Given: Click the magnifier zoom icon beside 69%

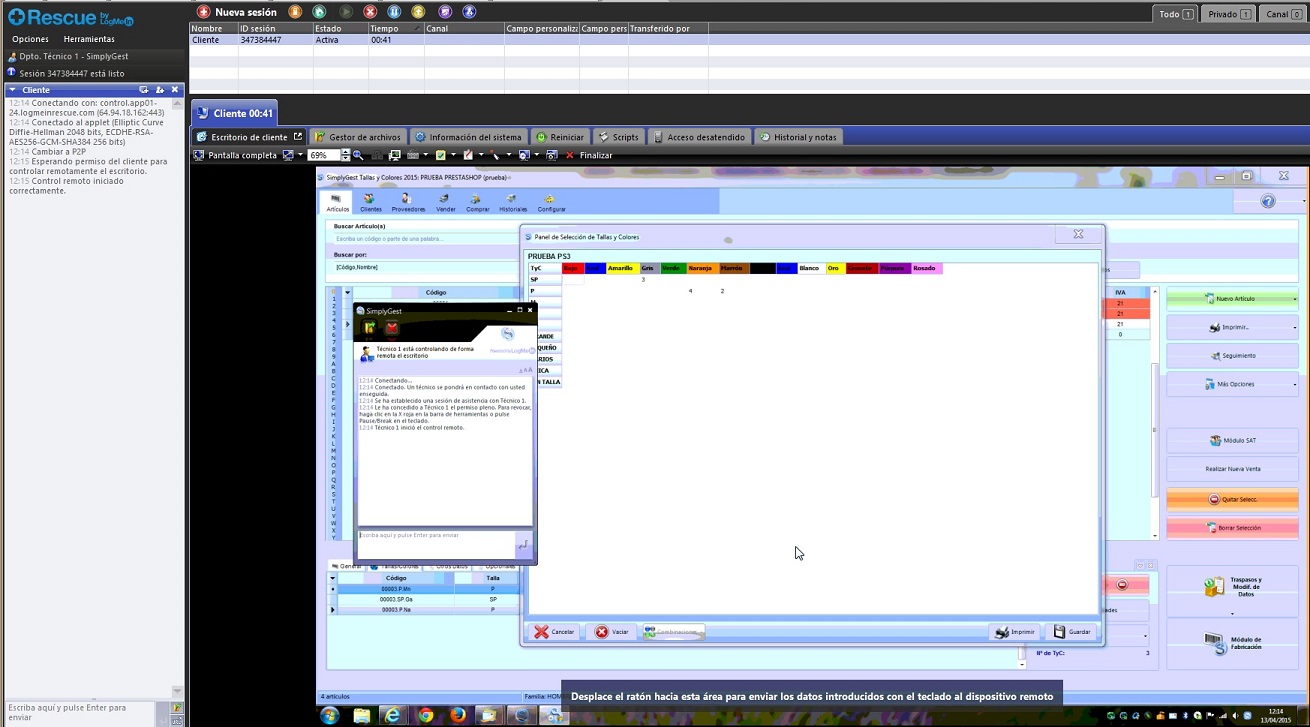Looking at the screenshot, I should [x=358, y=155].
